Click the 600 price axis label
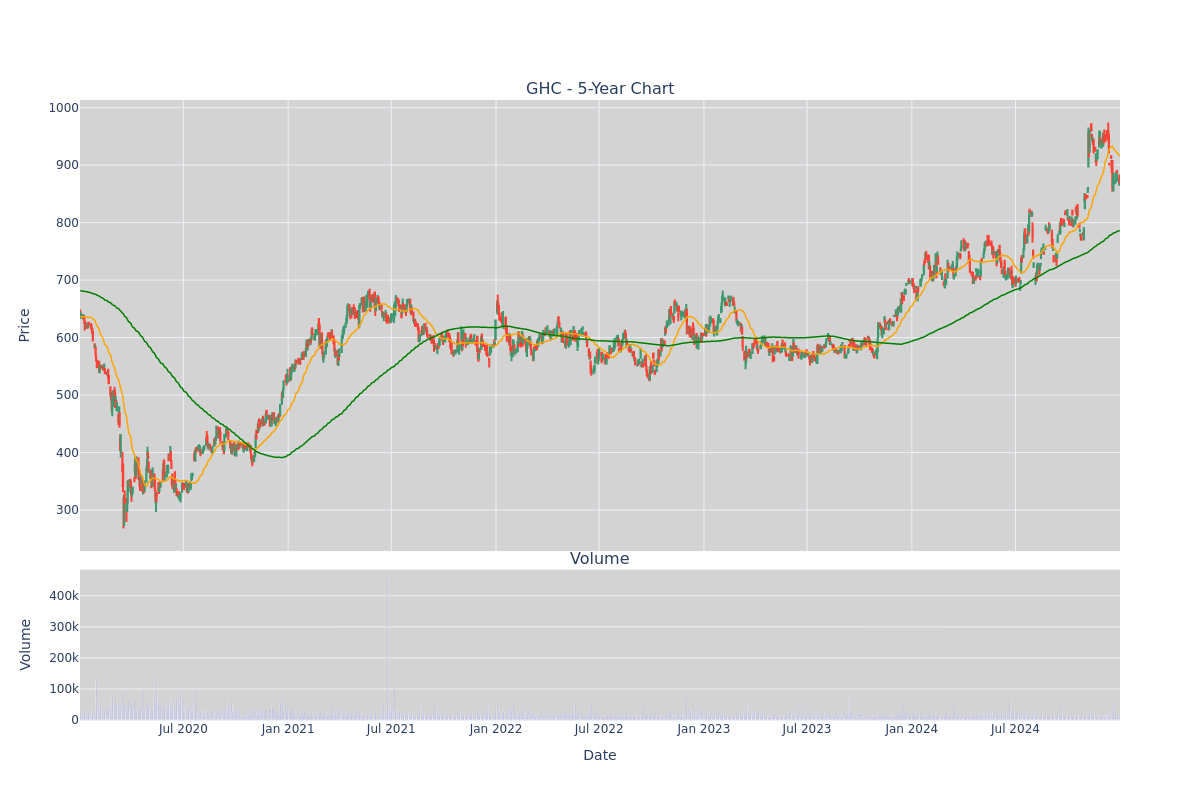Image resolution: width=1200 pixels, height=800 pixels. tap(66, 338)
